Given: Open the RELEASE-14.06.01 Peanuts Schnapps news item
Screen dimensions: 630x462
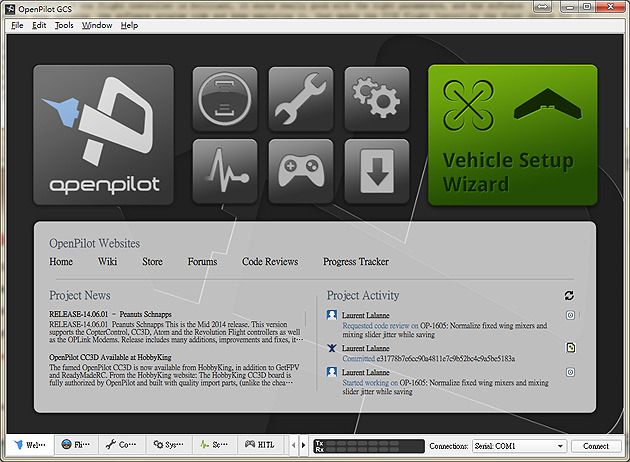Looking at the screenshot, I should 110,314.
